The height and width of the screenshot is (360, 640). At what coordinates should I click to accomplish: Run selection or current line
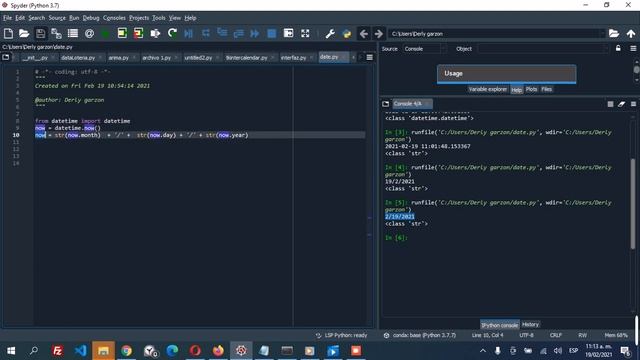coord(155,33)
